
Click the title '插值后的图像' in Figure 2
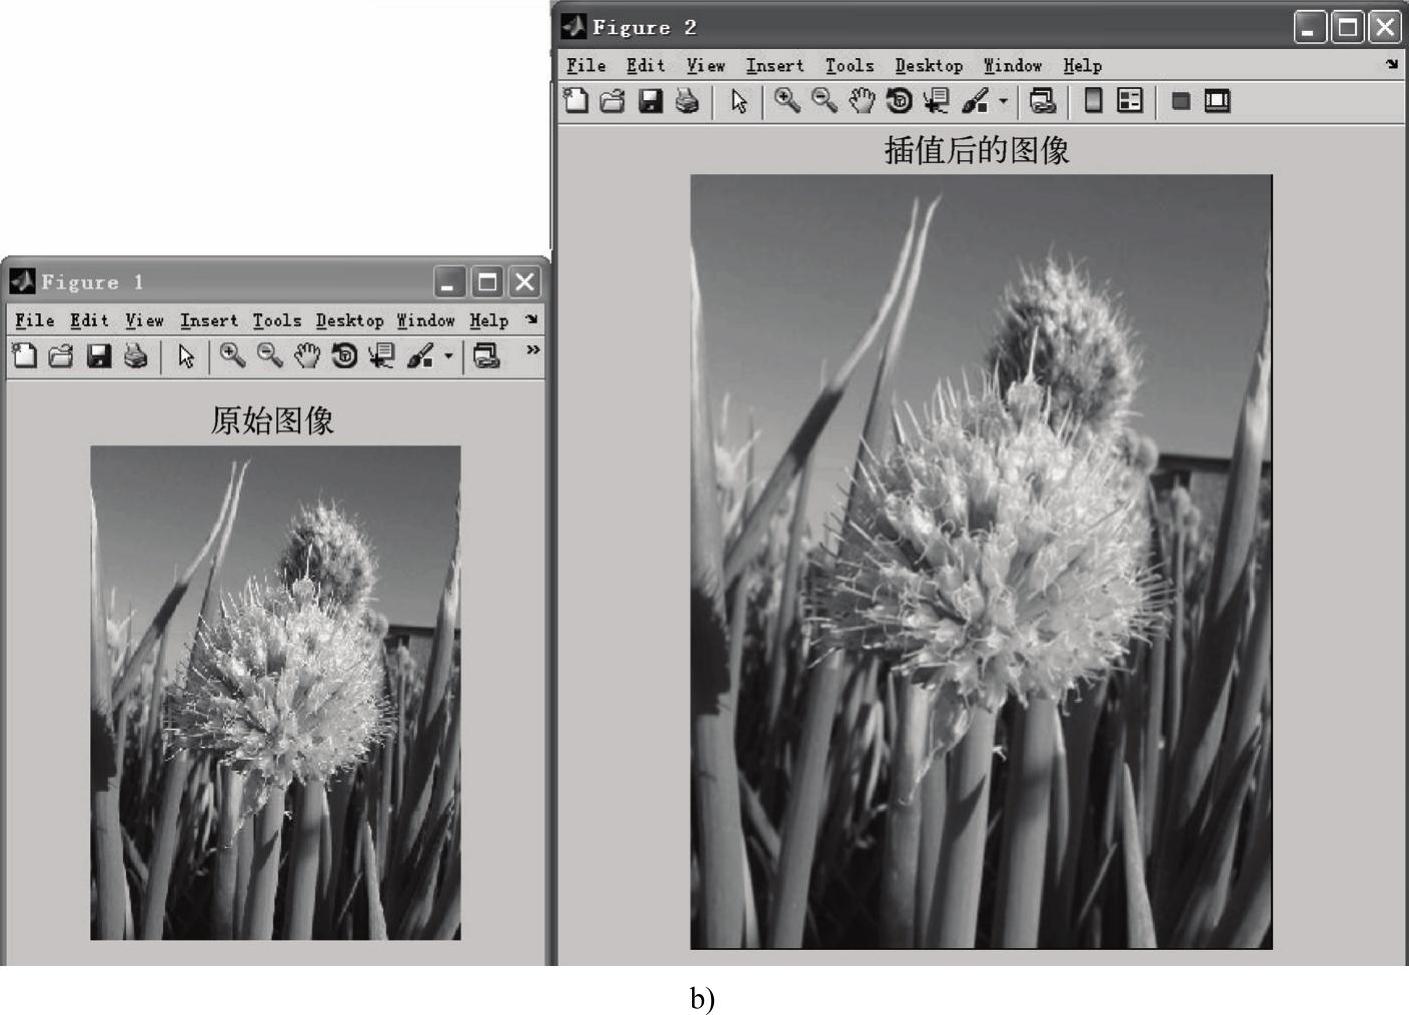click(x=977, y=150)
